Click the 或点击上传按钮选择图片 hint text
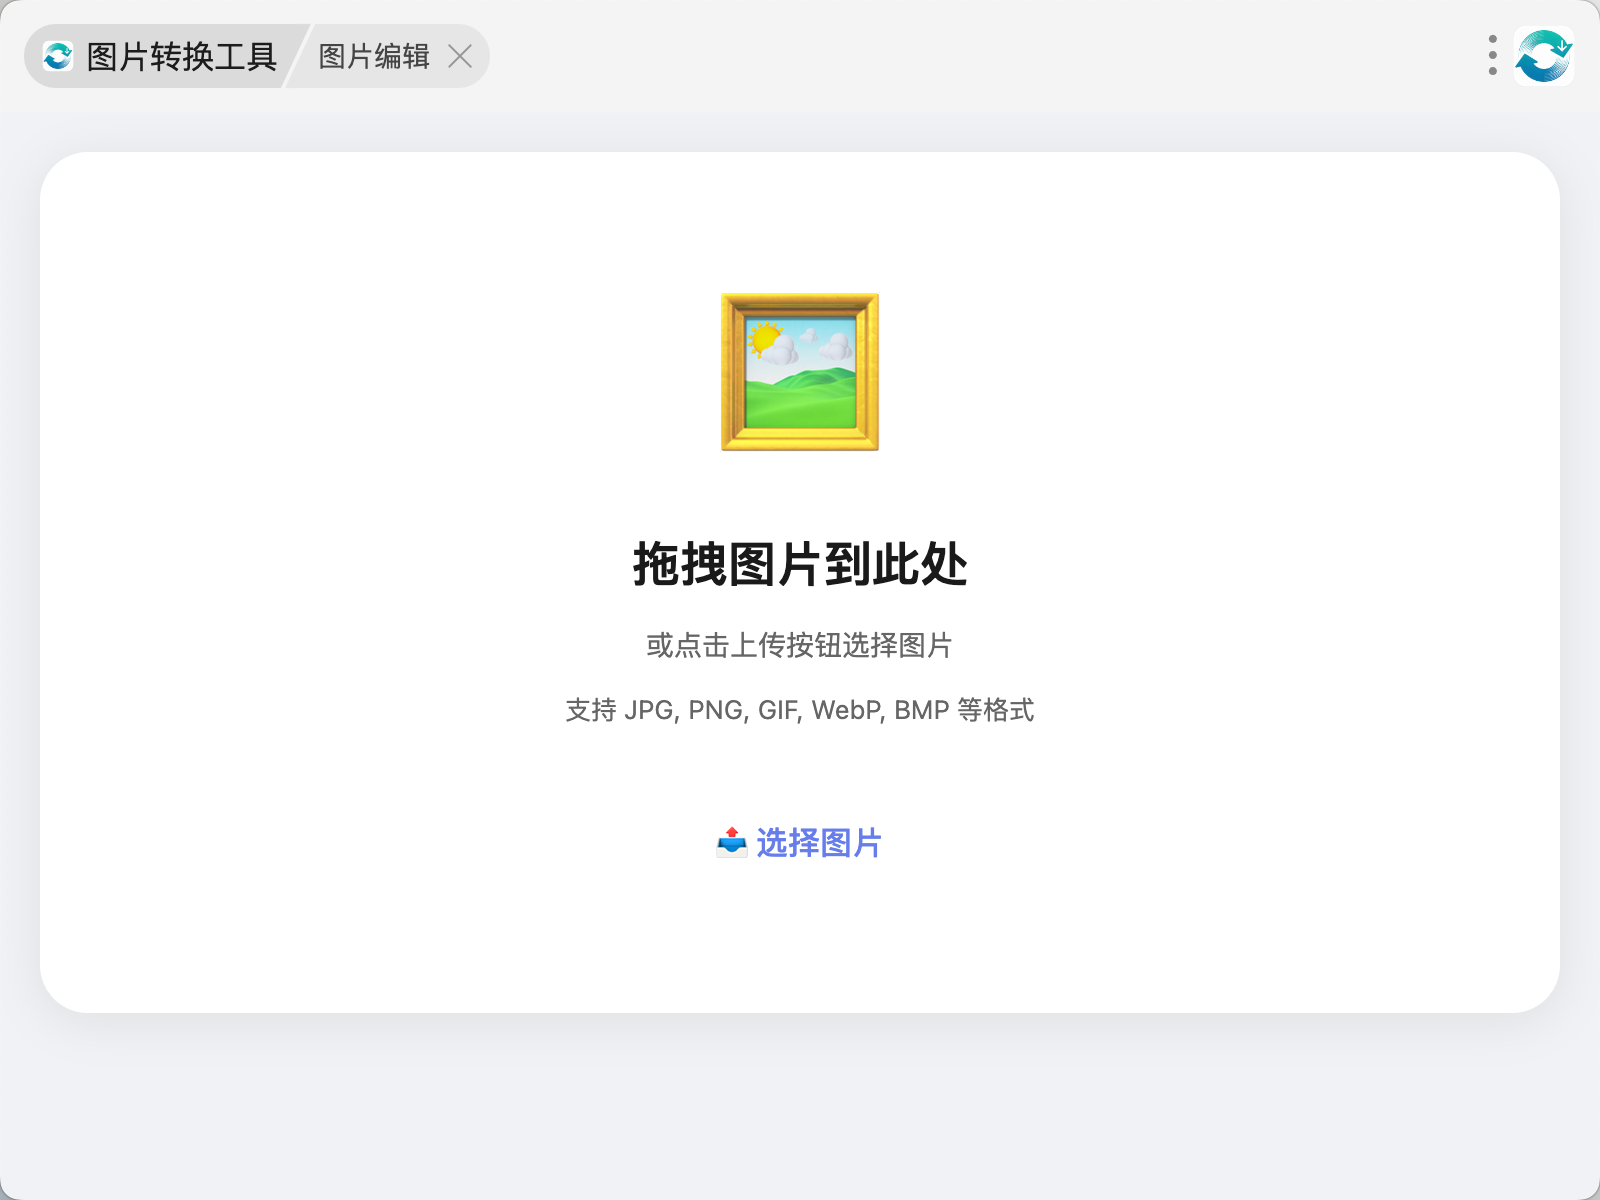The image size is (1600, 1200). 800,645
